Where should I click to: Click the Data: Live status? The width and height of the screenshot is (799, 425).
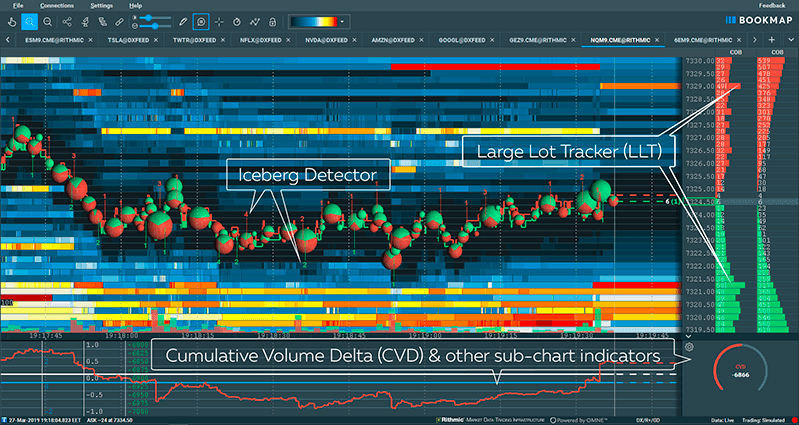[724, 419]
